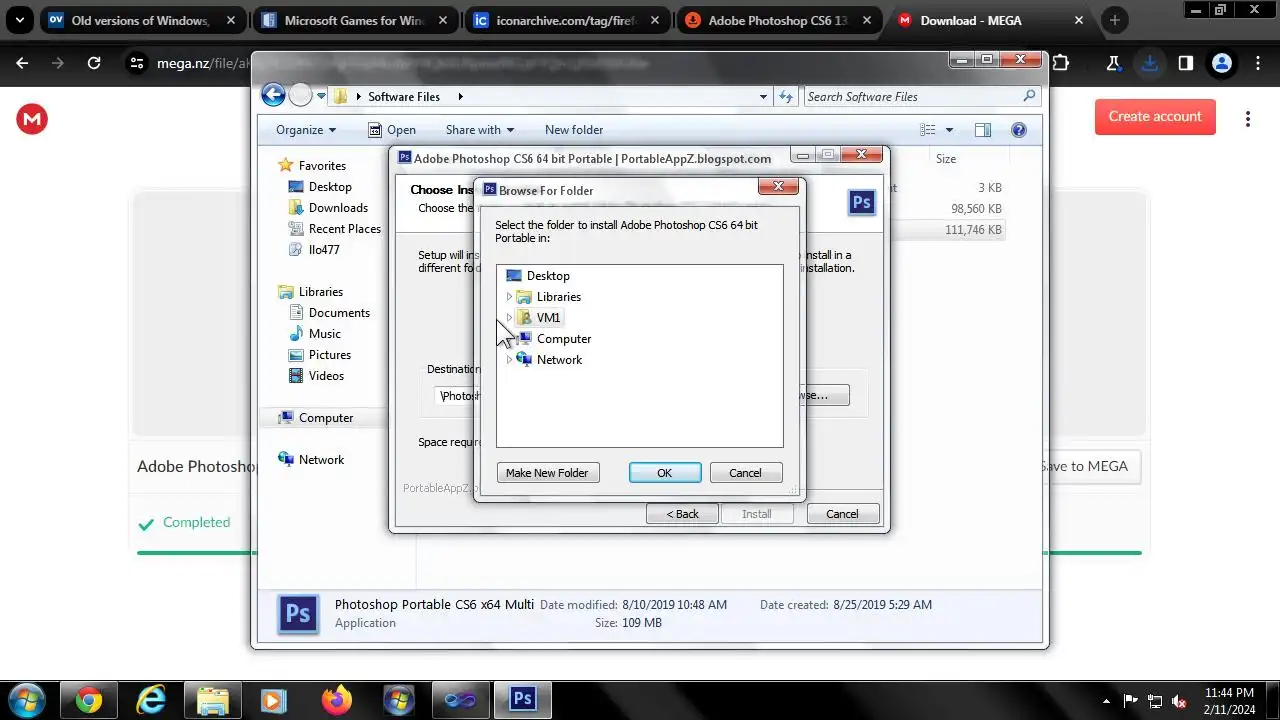Click the browser back arrow

click(x=22, y=63)
